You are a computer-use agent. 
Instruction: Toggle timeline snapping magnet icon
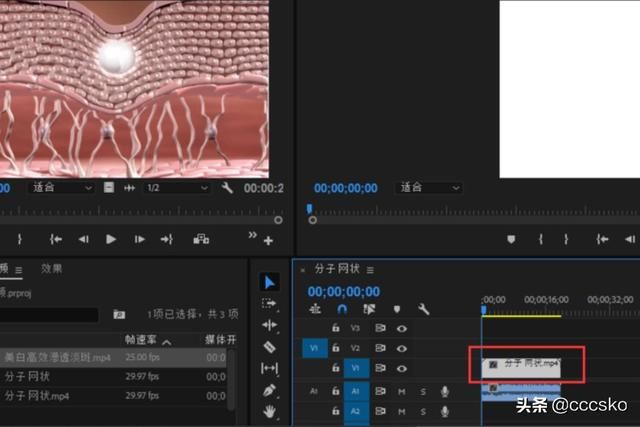pyautogui.click(x=342, y=310)
